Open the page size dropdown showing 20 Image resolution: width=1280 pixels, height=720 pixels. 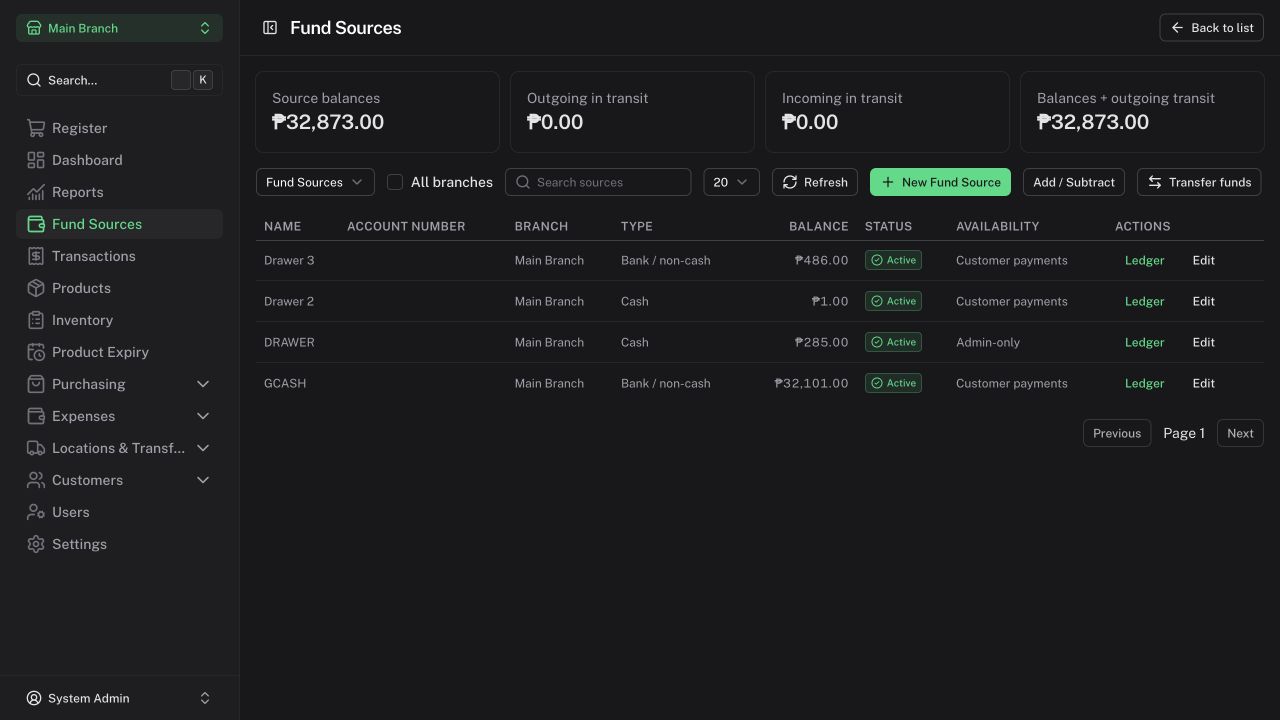coord(731,182)
